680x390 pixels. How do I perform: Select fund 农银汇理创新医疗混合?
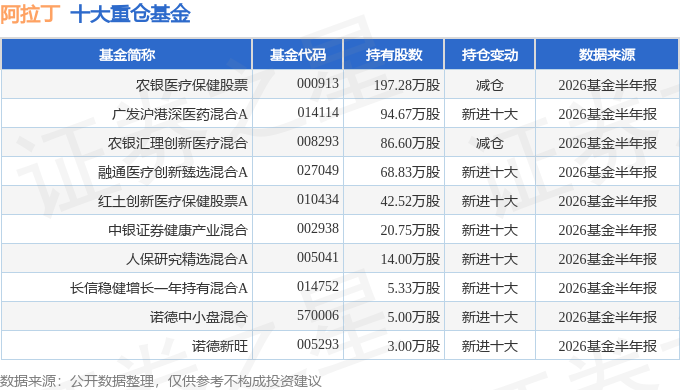pos(178,143)
